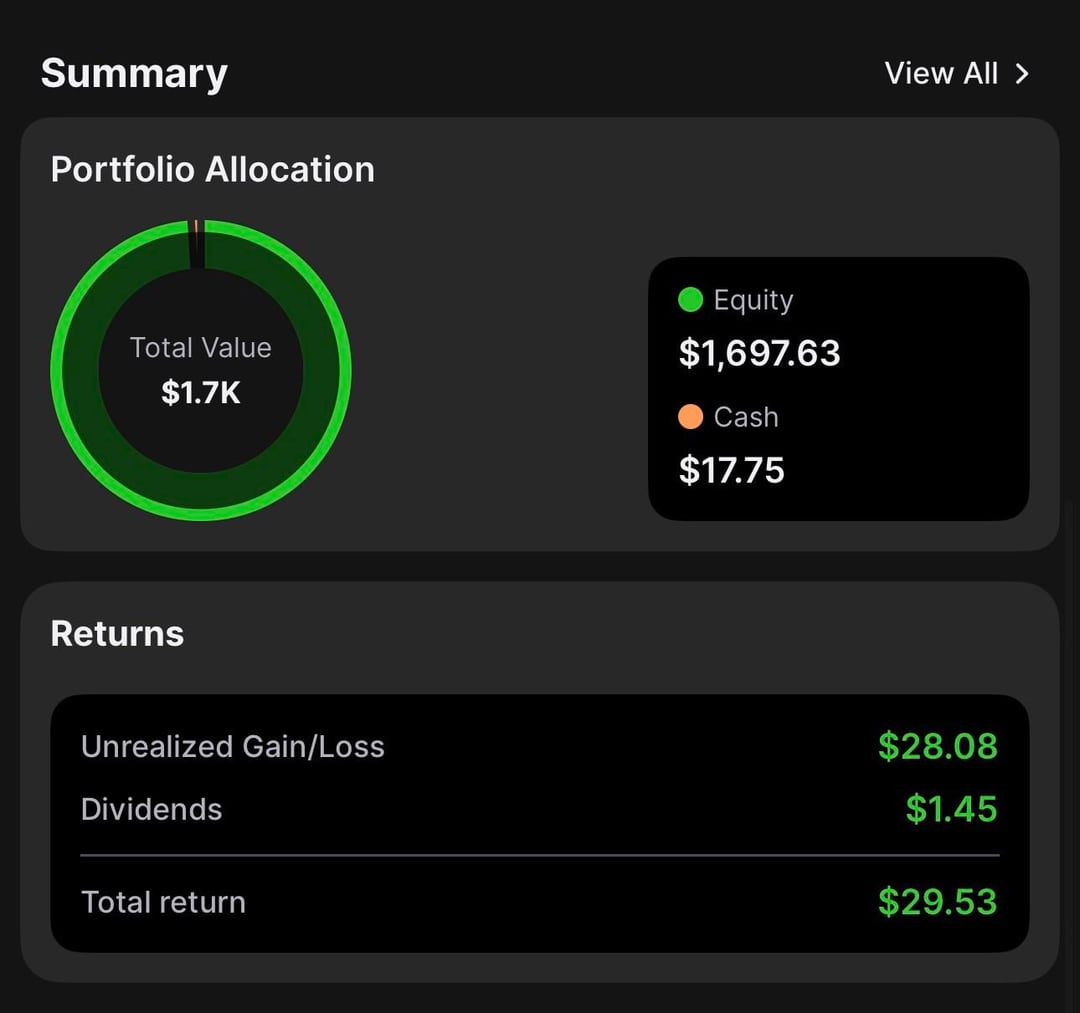Click the Cash label in the legend
1080x1013 pixels.
tap(746, 417)
